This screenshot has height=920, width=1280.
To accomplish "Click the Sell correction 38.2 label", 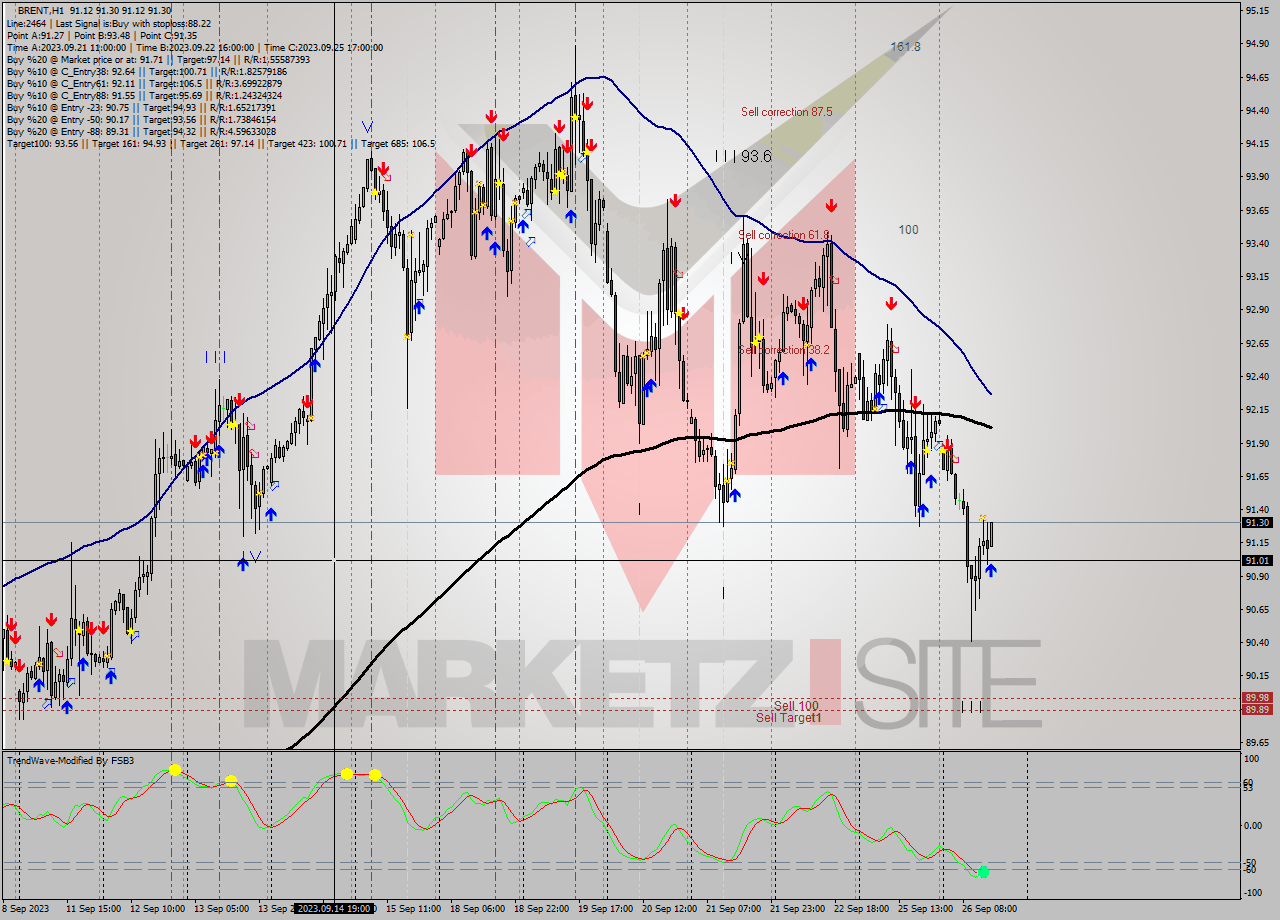I will (x=786, y=350).
